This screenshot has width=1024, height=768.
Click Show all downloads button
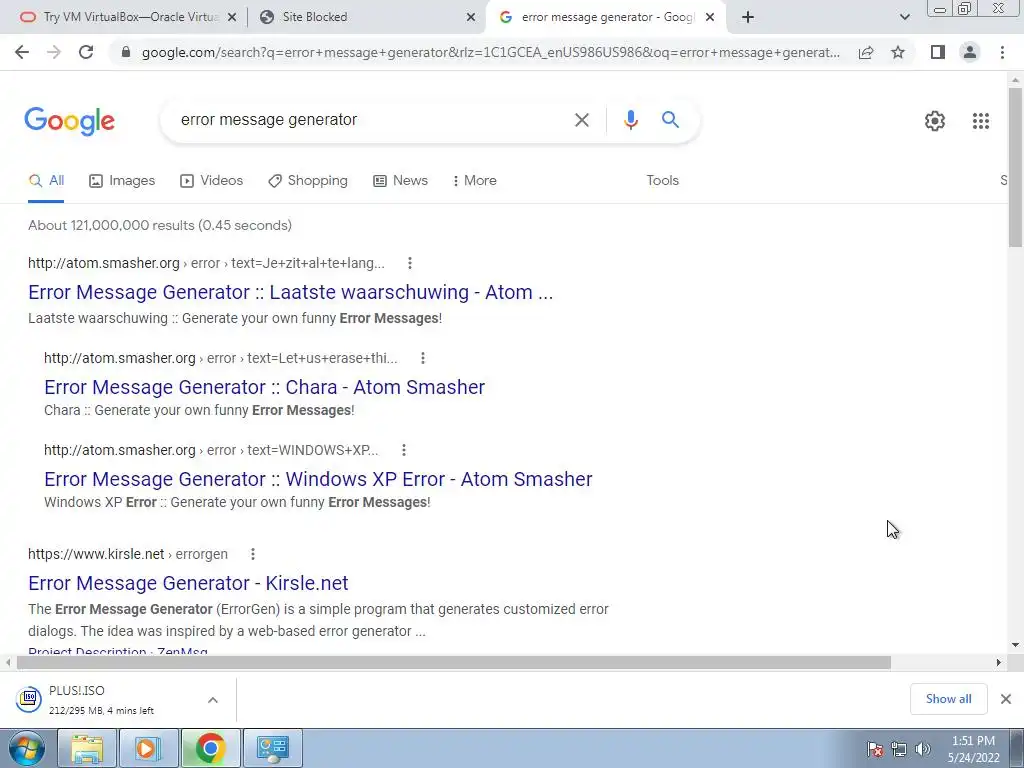click(x=948, y=699)
